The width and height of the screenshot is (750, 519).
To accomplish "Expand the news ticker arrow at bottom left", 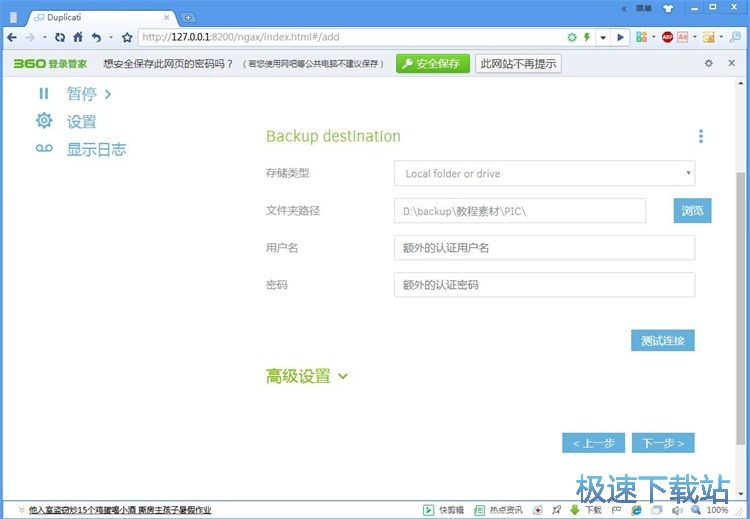I will [21, 510].
